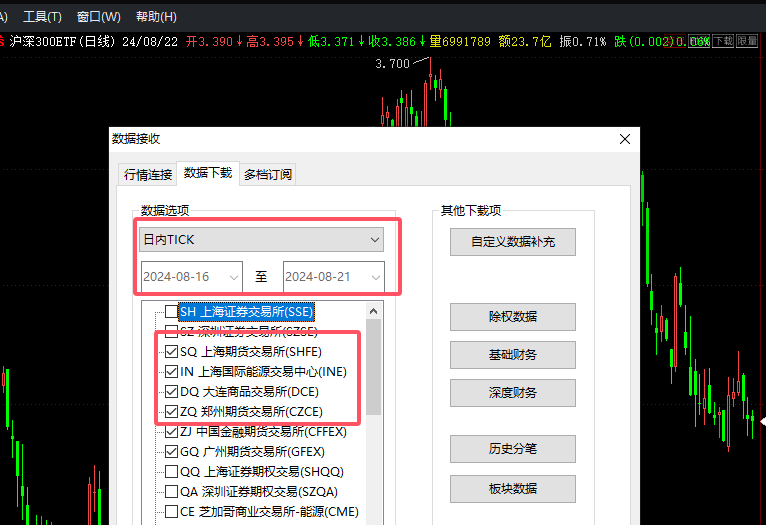
Task: Click the 自定义数据补充 button
Action: [513, 242]
